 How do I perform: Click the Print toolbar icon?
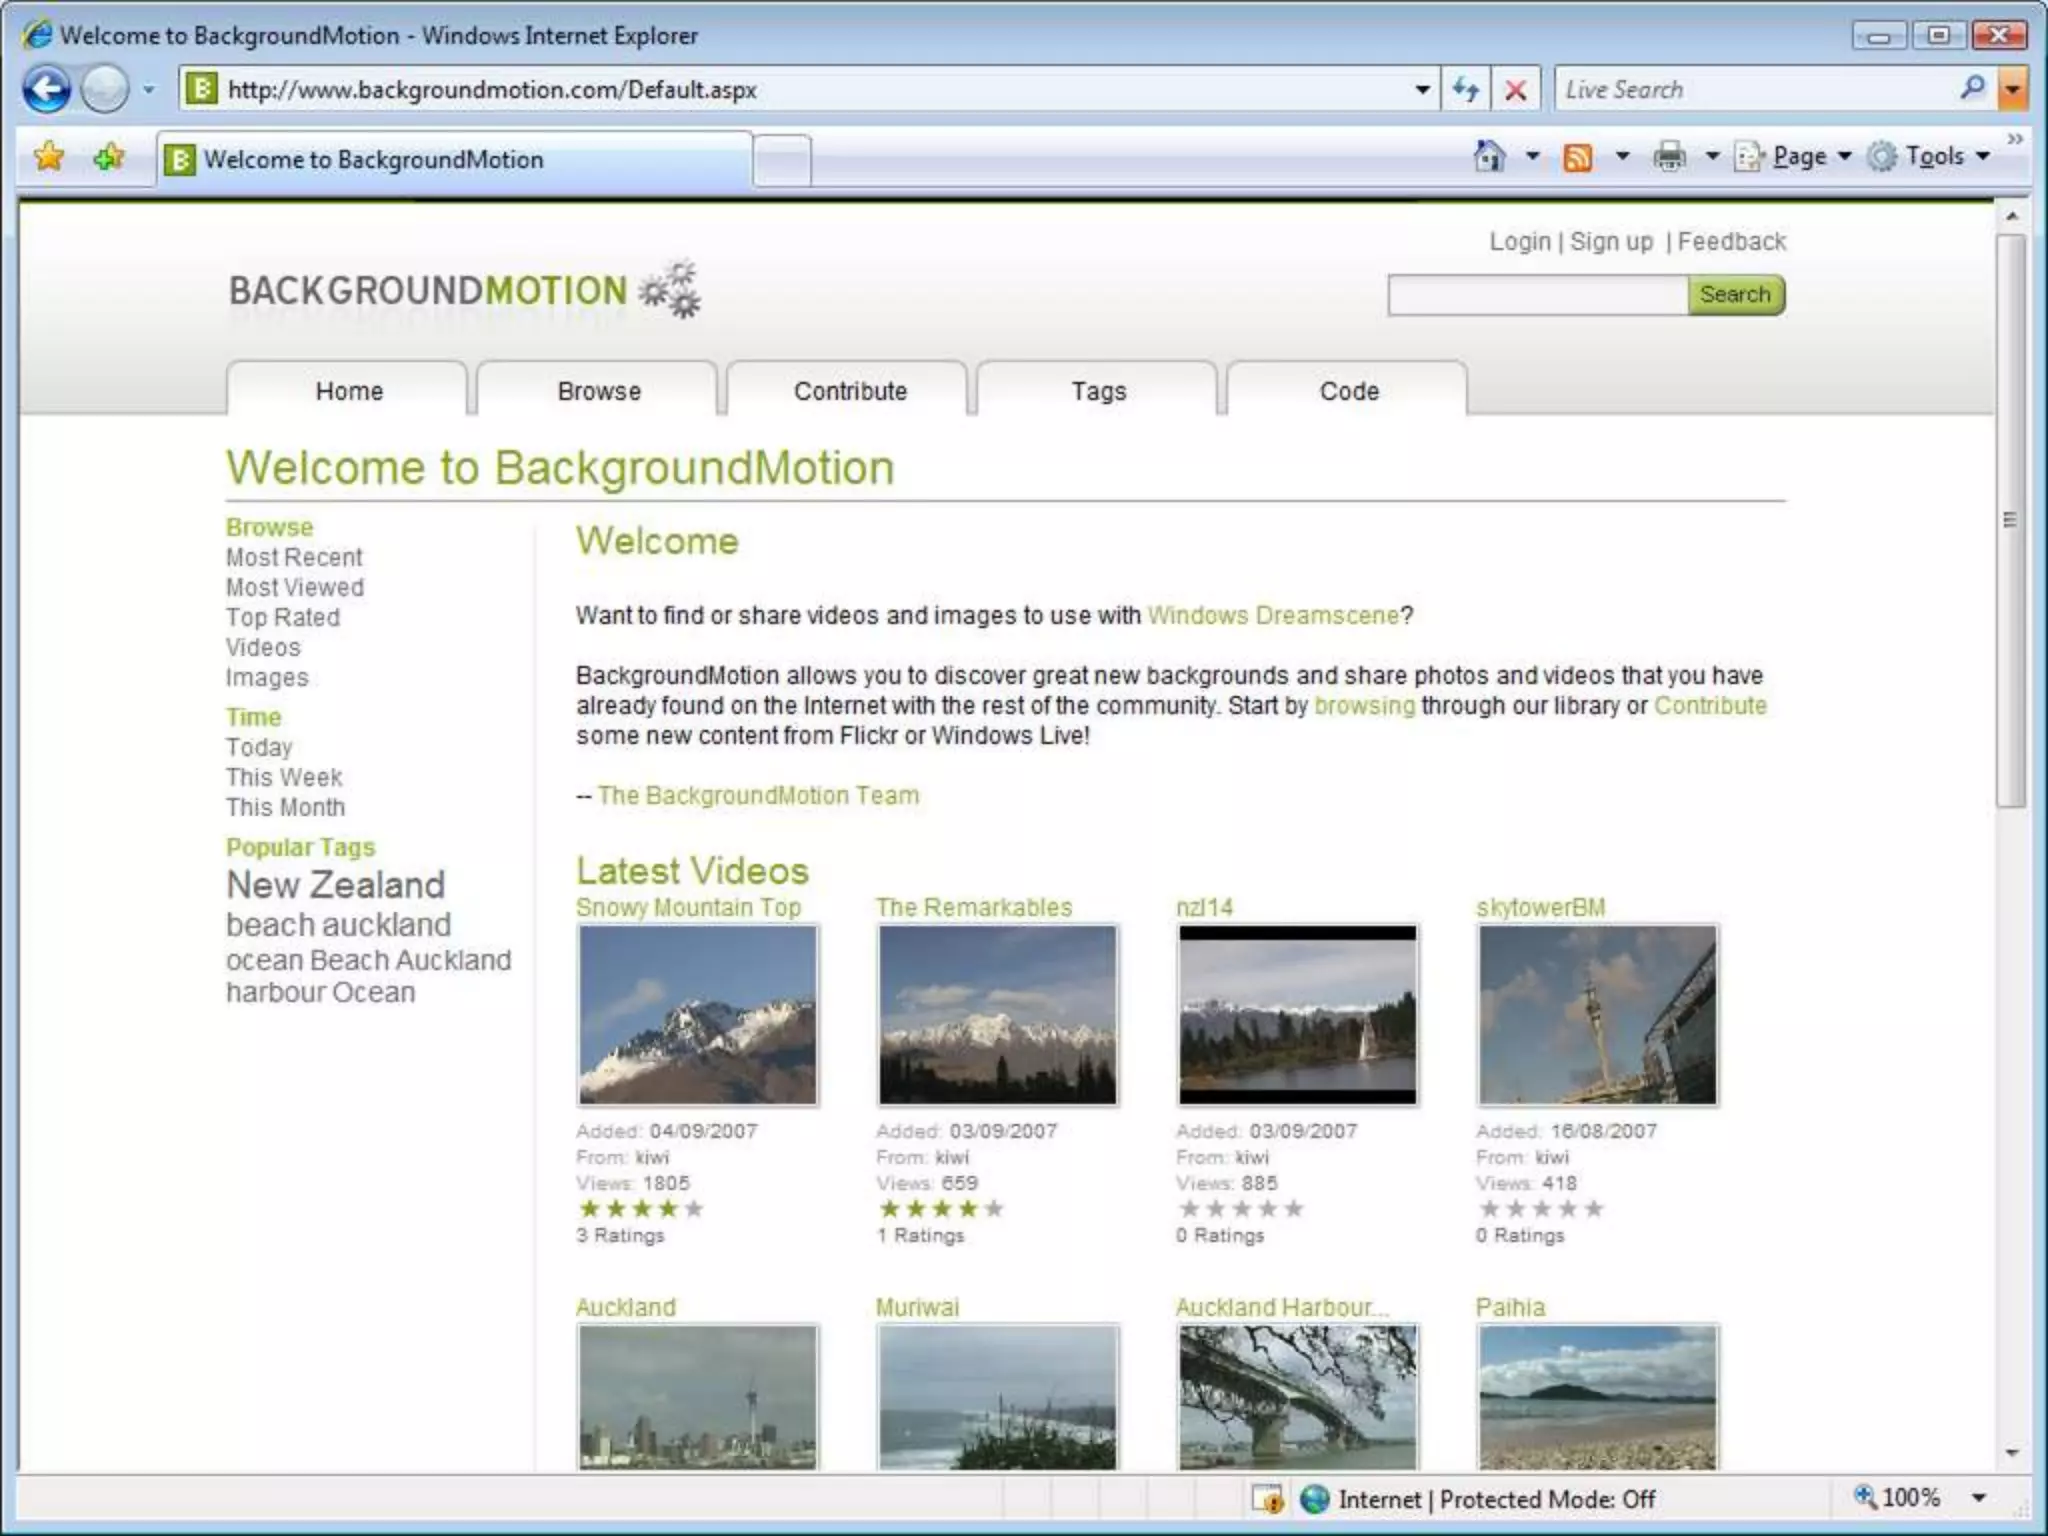point(1669,156)
